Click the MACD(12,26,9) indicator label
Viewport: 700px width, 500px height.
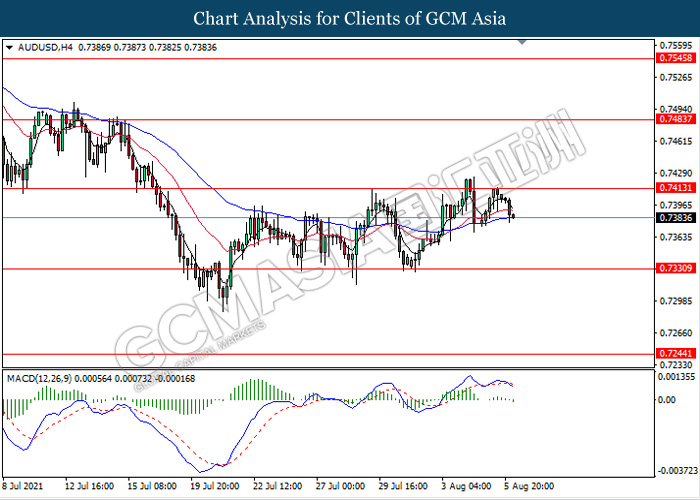[x=39, y=379]
